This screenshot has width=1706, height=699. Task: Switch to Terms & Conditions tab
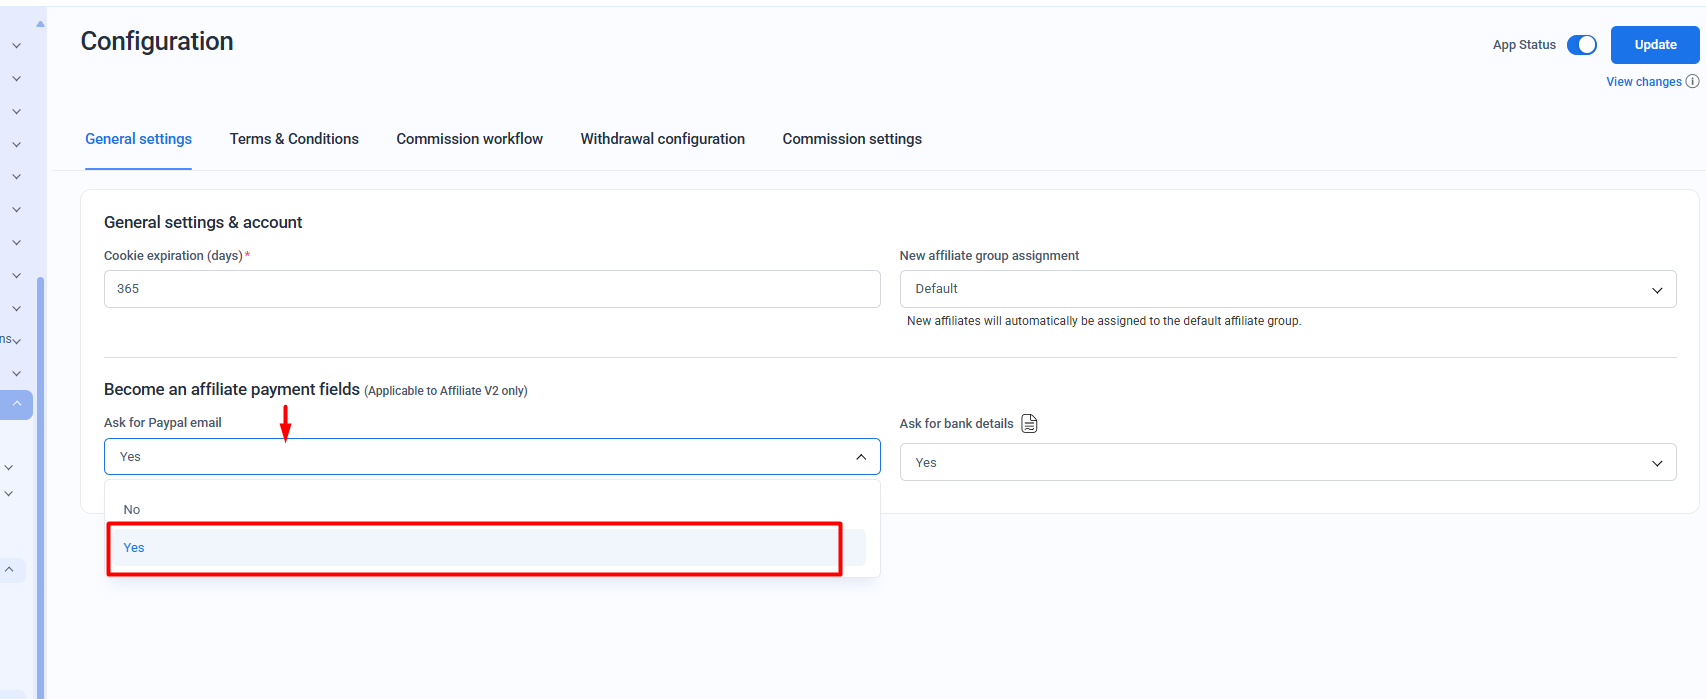click(294, 139)
